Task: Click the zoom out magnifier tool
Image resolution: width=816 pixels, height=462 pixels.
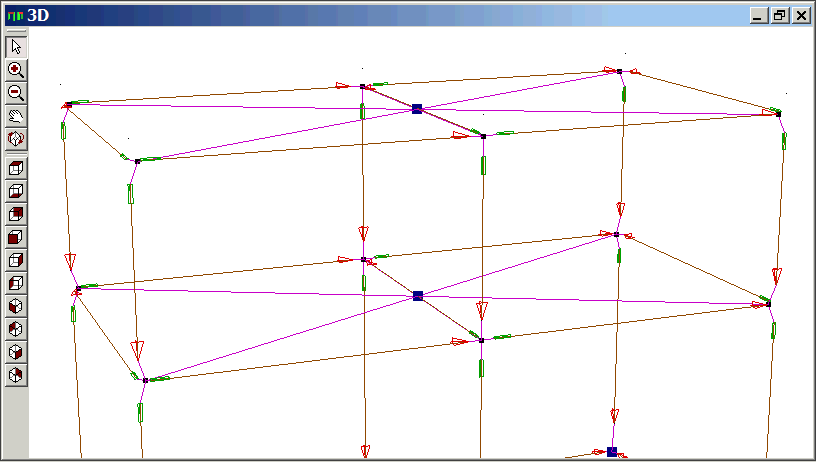Action: click(16, 93)
